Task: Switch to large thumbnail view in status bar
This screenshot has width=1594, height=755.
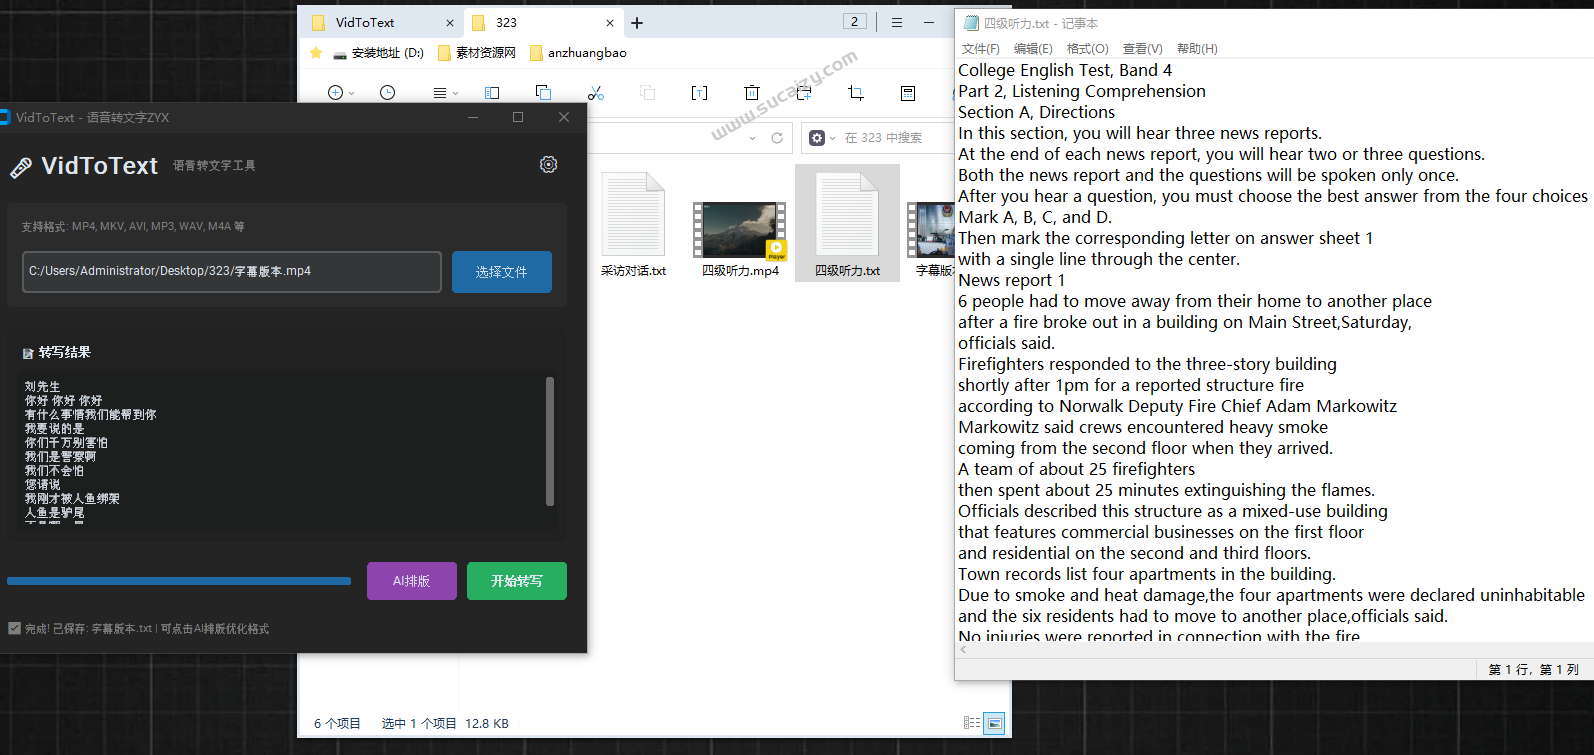Action: (994, 723)
